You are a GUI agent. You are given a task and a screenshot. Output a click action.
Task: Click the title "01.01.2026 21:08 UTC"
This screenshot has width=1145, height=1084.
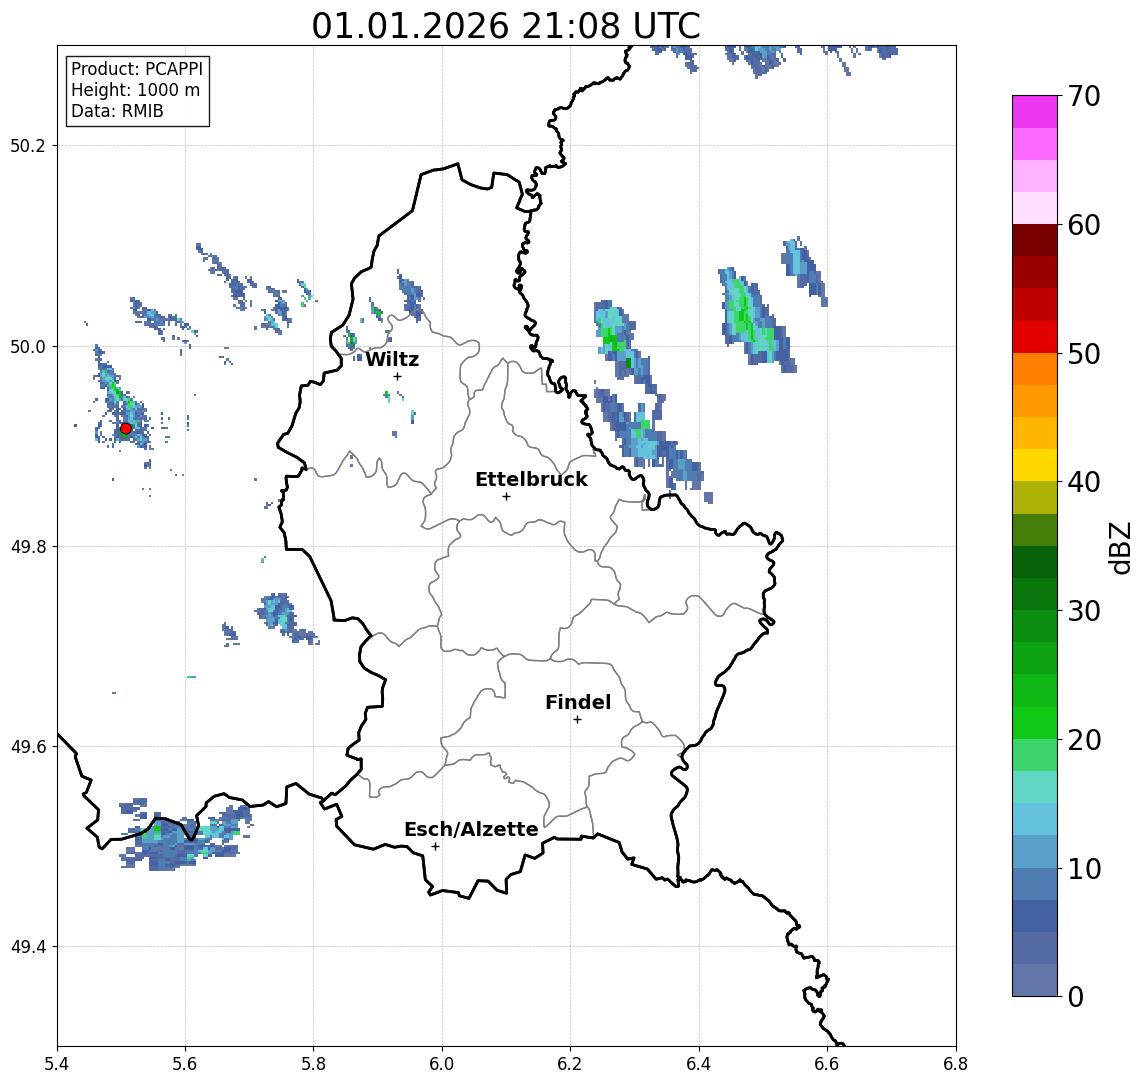pos(506,26)
